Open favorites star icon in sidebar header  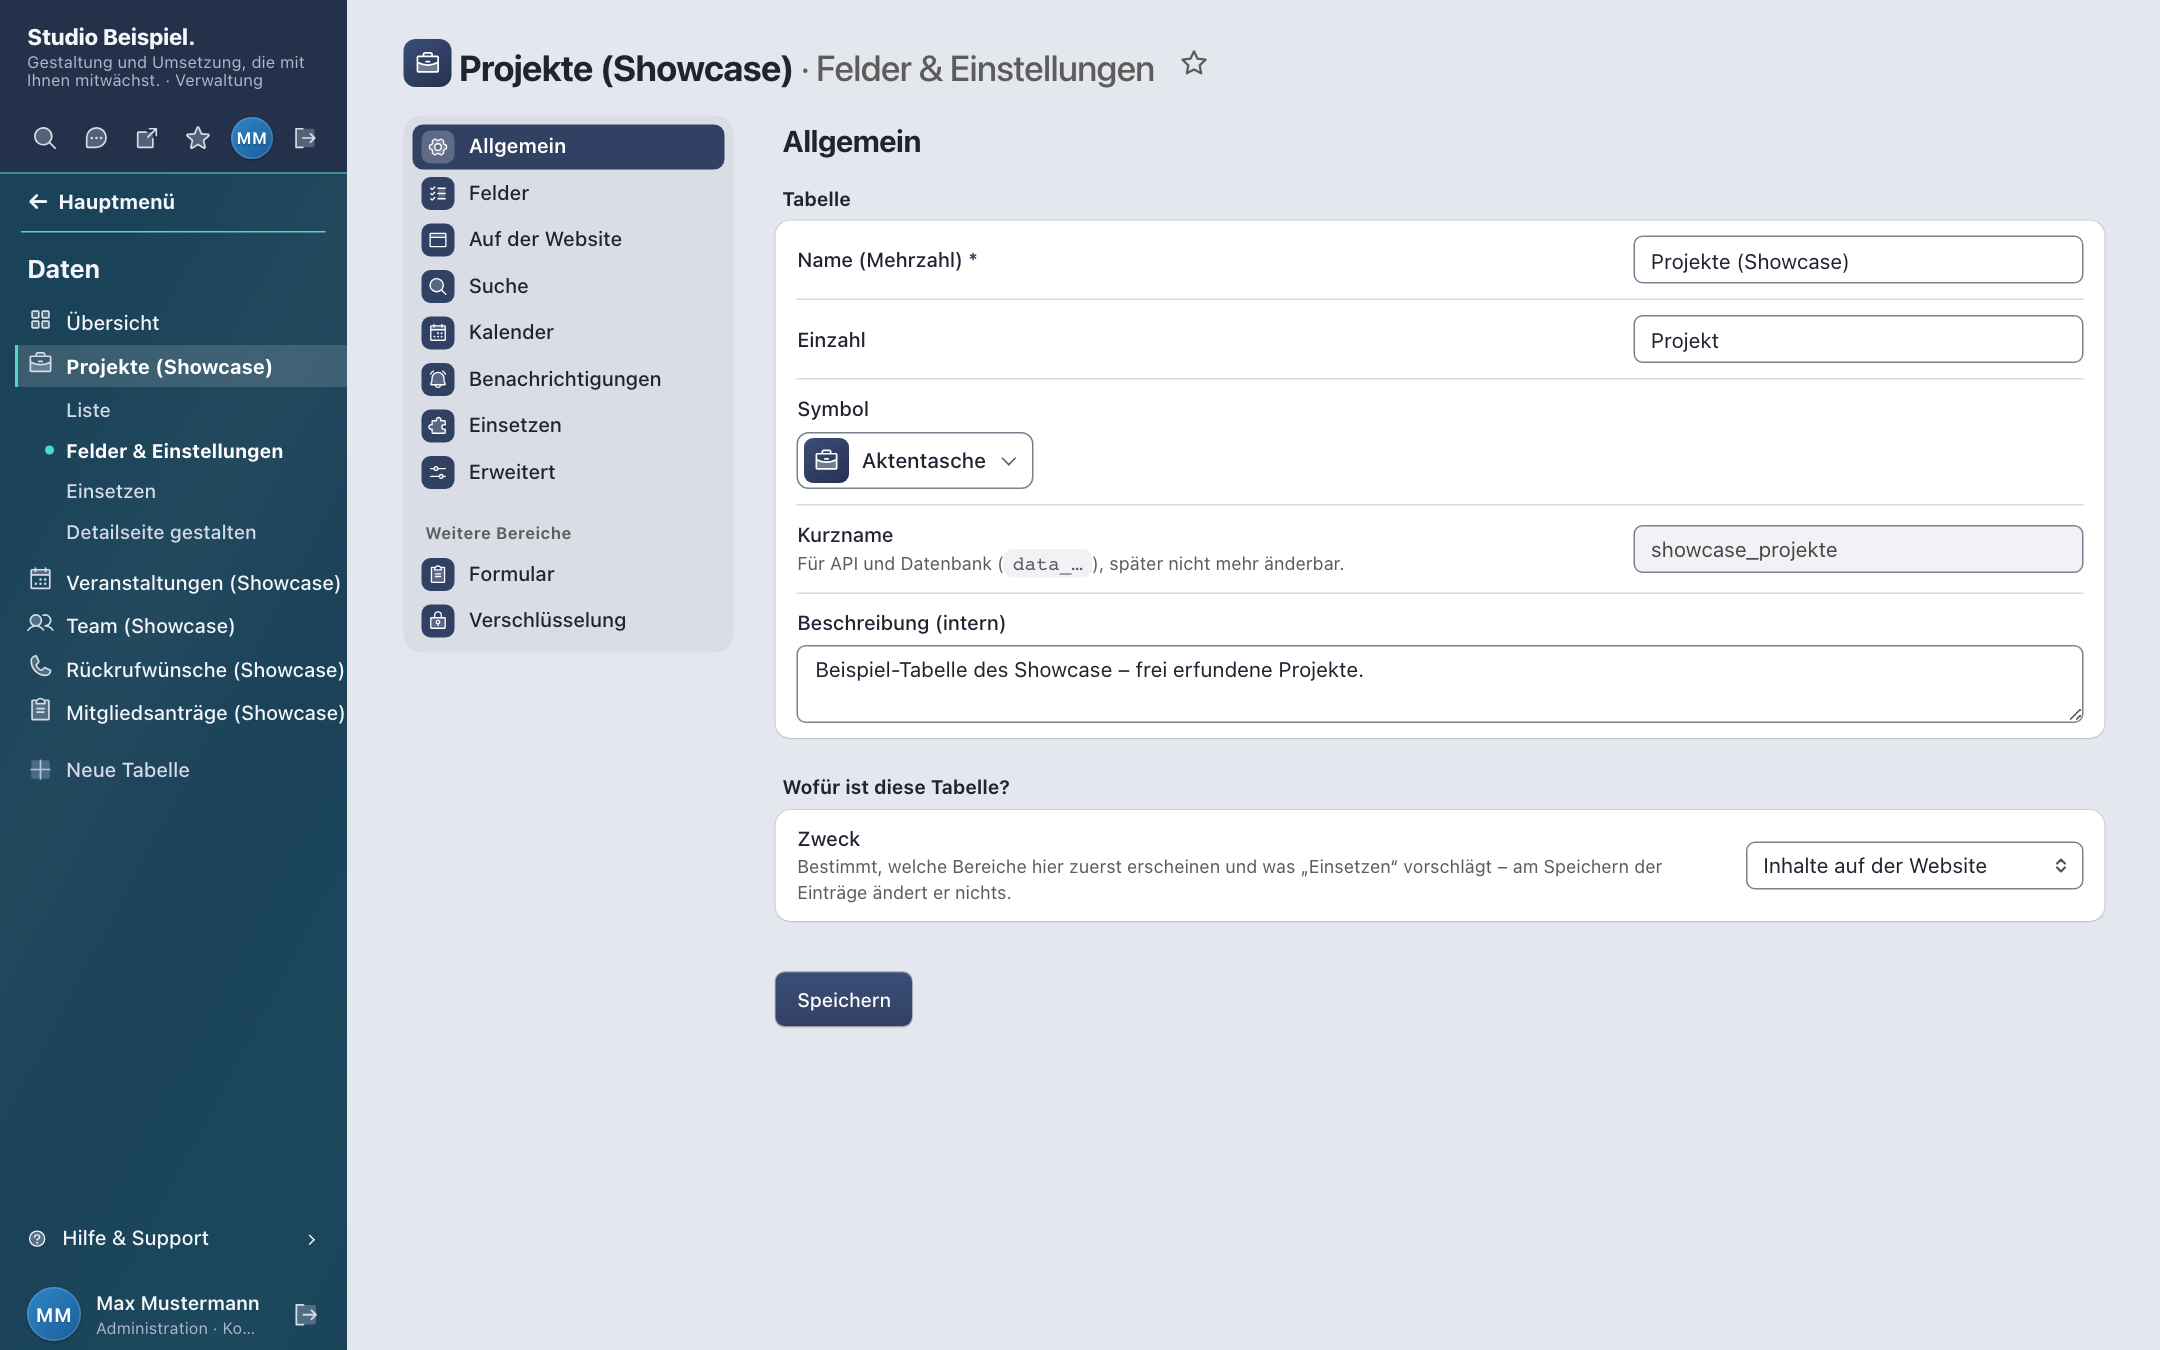(x=198, y=138)
